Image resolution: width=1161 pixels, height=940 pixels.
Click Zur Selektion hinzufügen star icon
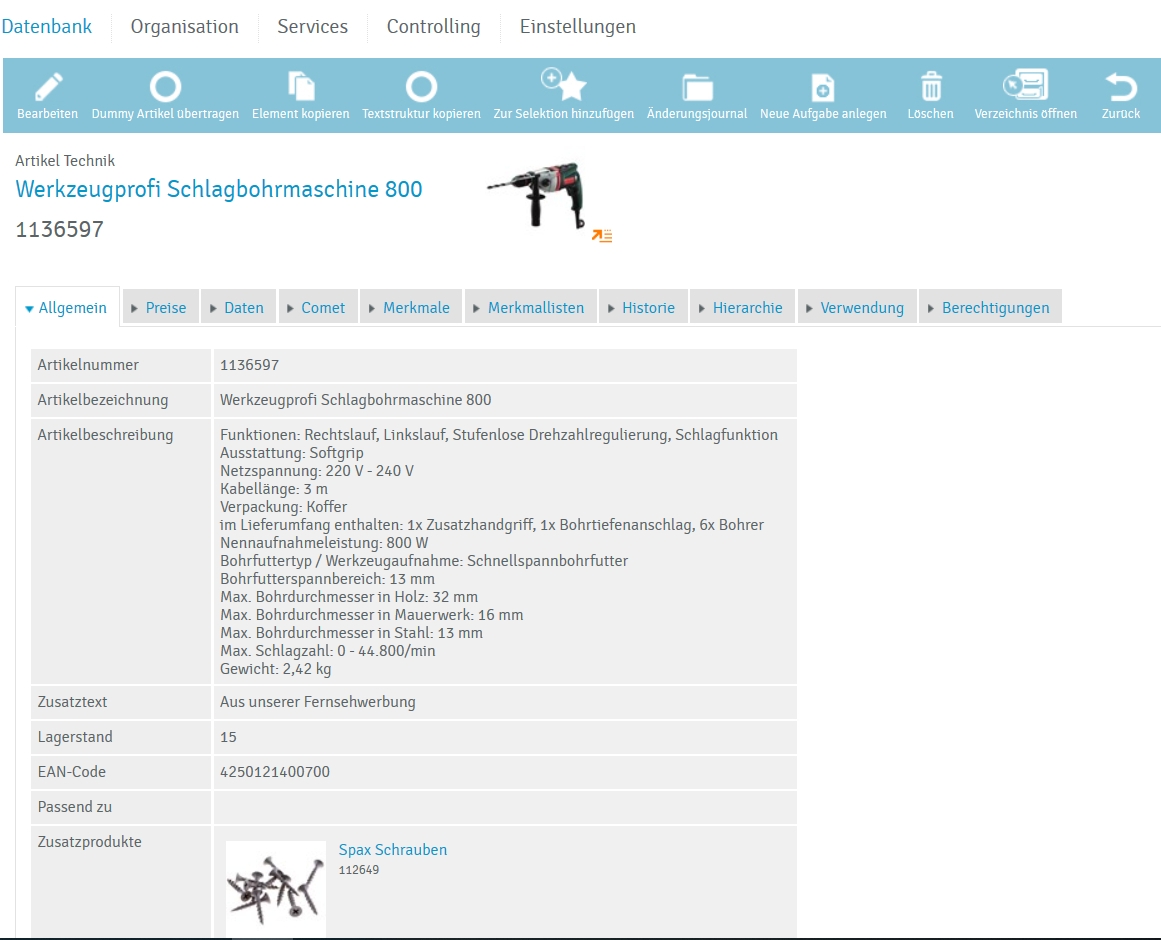tap(564, 84)
